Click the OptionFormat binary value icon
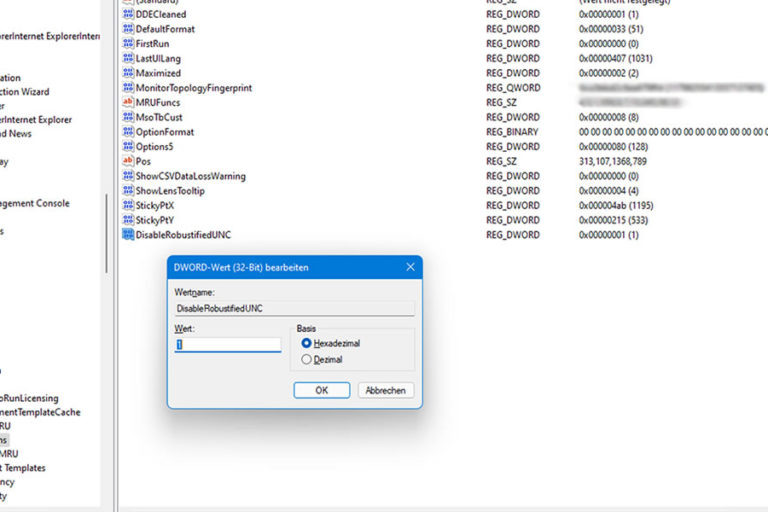 128,132
